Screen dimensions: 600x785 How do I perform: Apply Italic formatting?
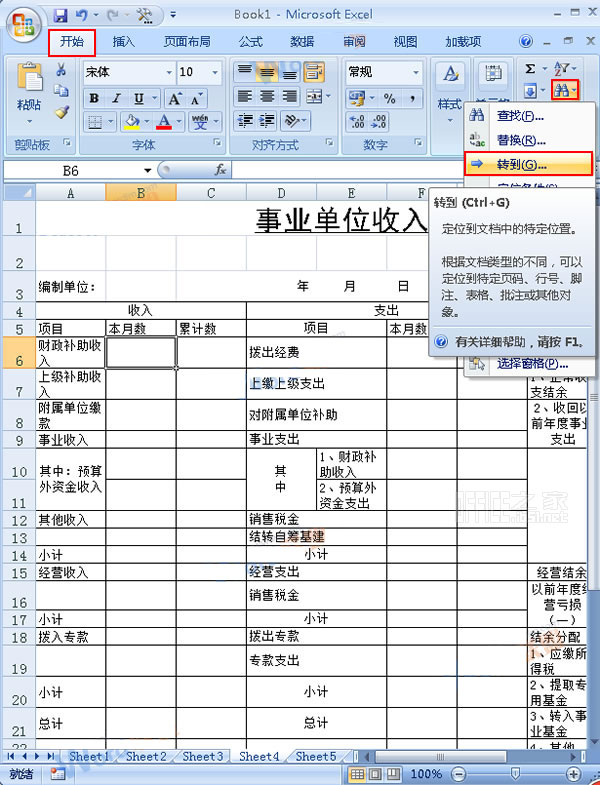116,99
